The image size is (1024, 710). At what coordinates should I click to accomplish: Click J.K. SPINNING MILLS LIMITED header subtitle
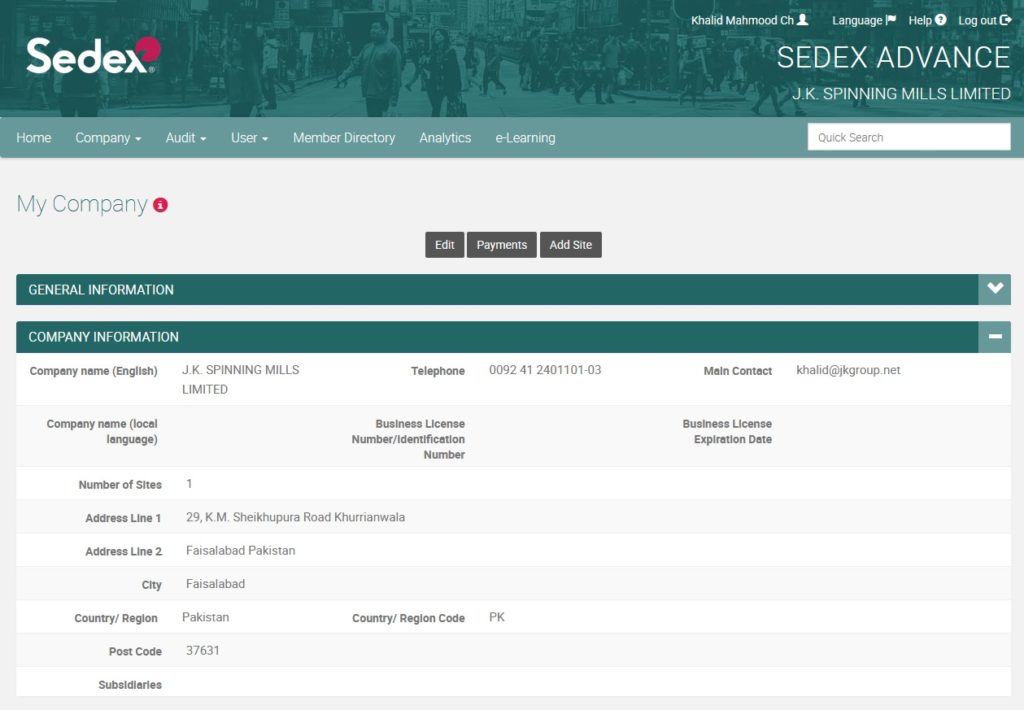click(x=901, y=94)
